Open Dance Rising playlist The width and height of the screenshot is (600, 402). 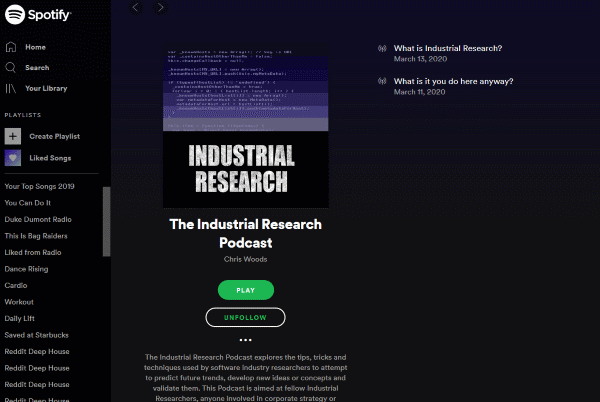point(26,269)
